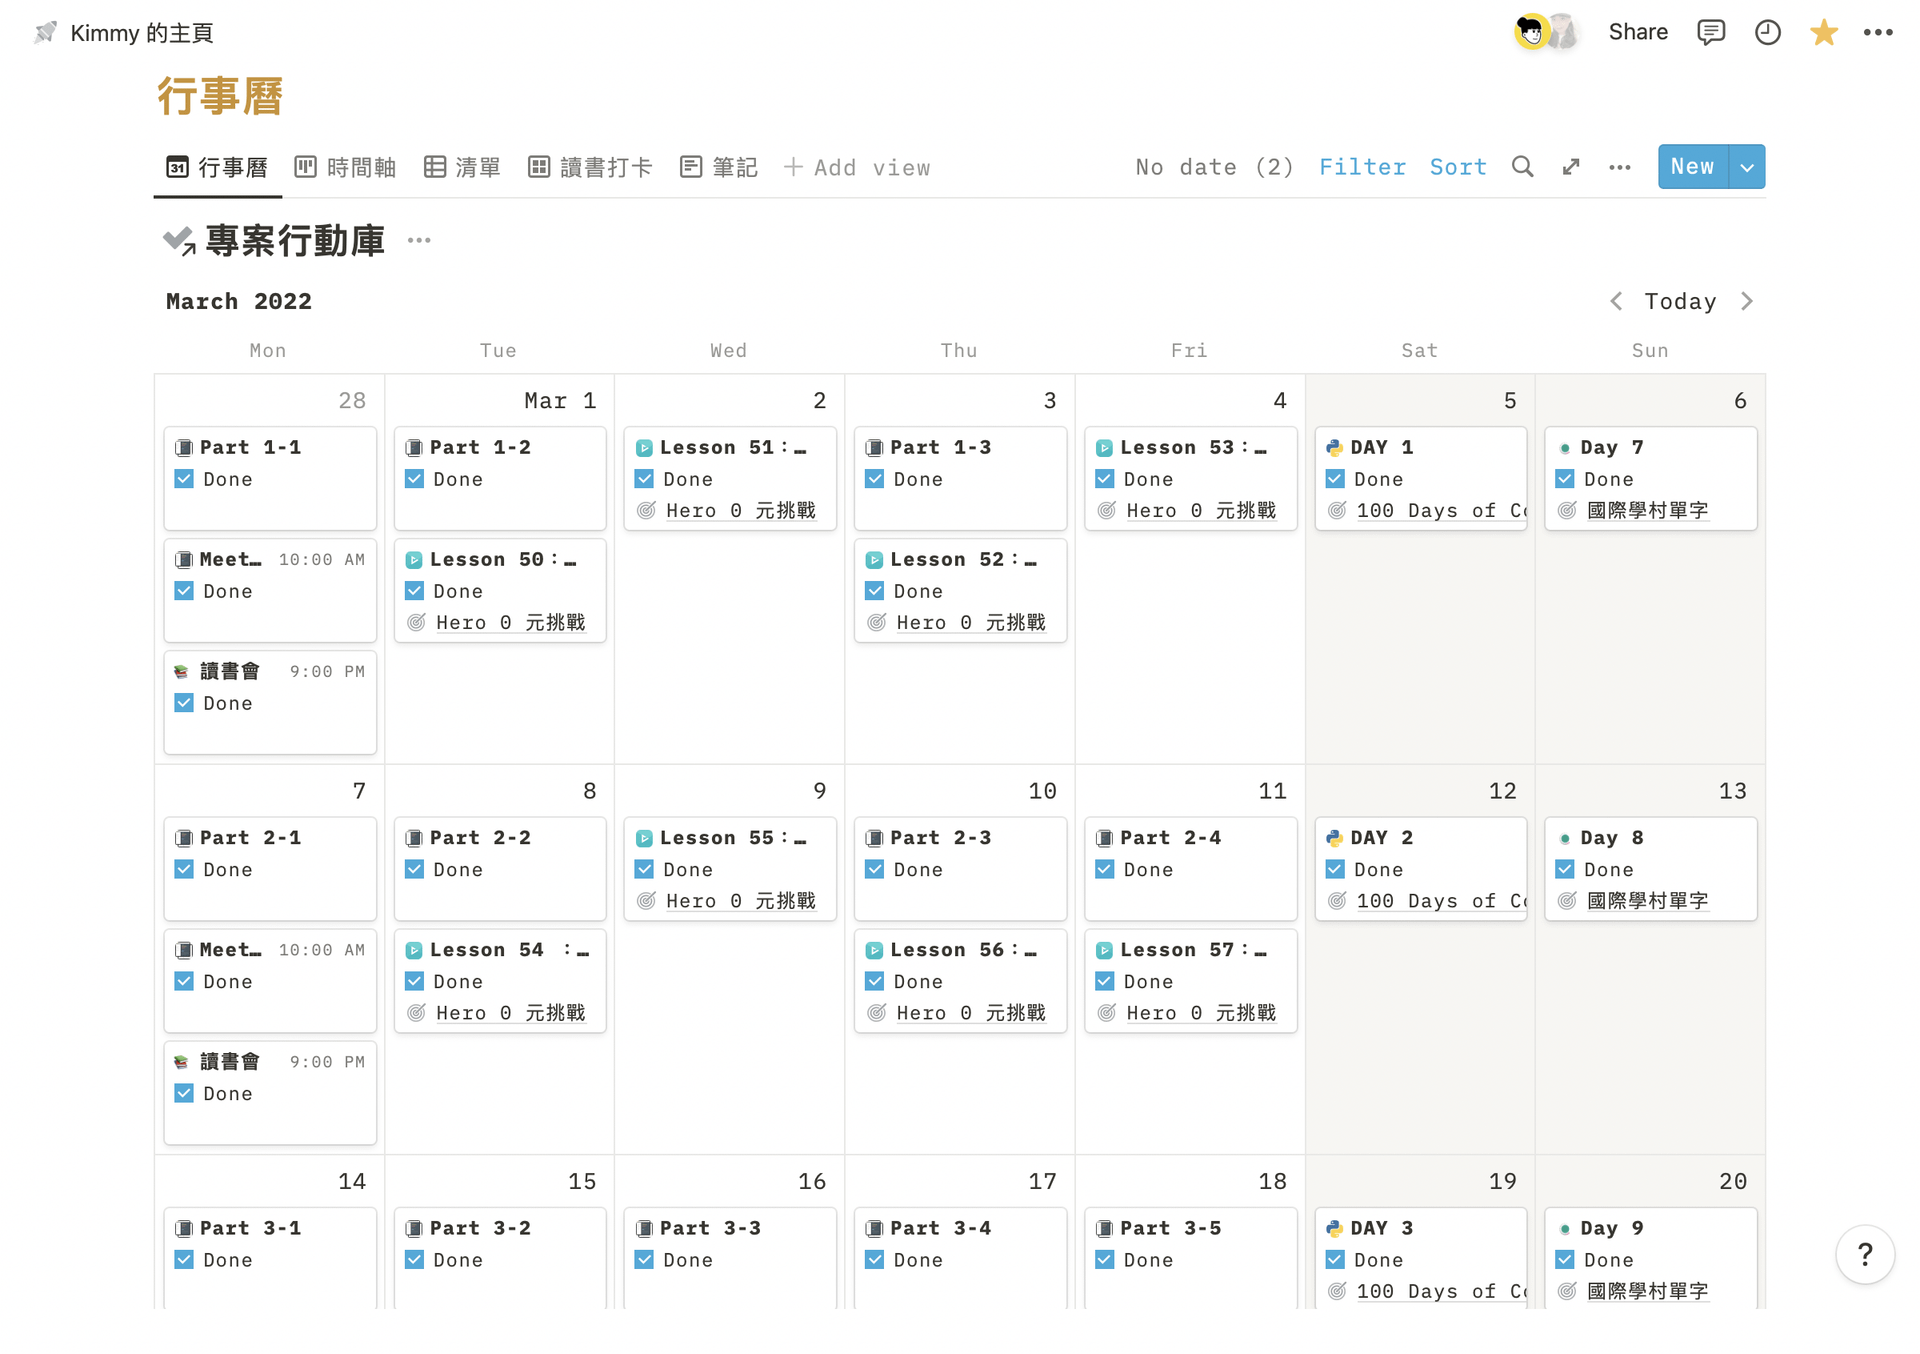Uncheck Done on the Part 1-1 card
This screenshot has height=1354, width=1920.
[184, 479]
